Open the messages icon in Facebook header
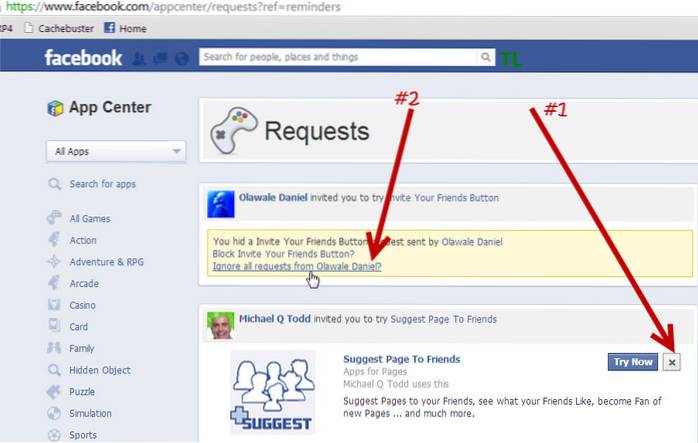Image resolution: width=698 pixels, height=443 pixels. pyautogui.click(x=160, y=58)
